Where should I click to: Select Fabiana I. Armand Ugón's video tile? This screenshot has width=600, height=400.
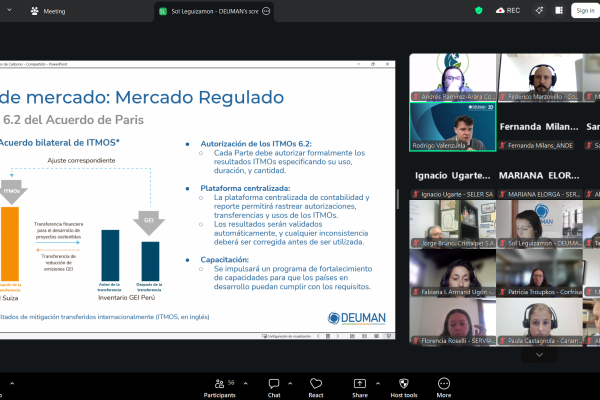point(453,273)
